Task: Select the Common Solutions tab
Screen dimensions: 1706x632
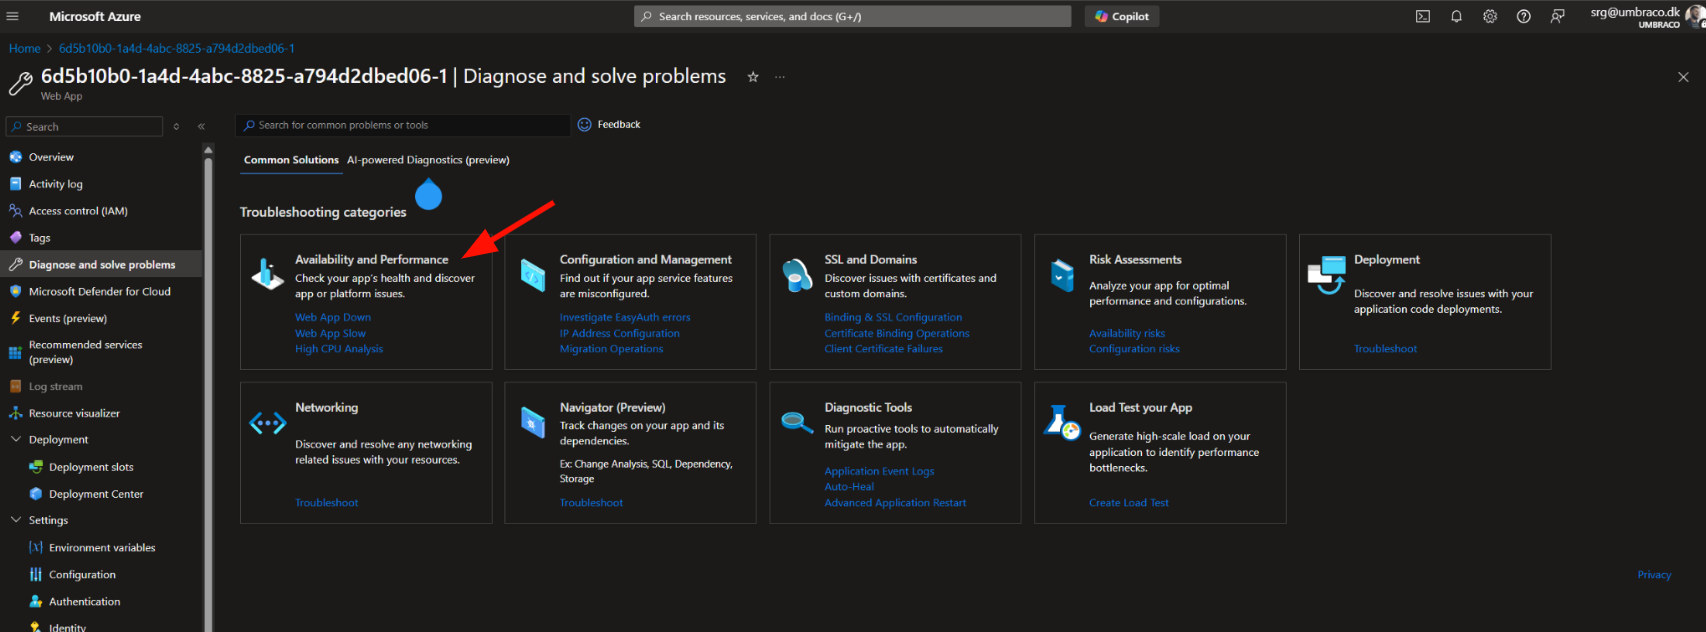Action: coord(291,160)
